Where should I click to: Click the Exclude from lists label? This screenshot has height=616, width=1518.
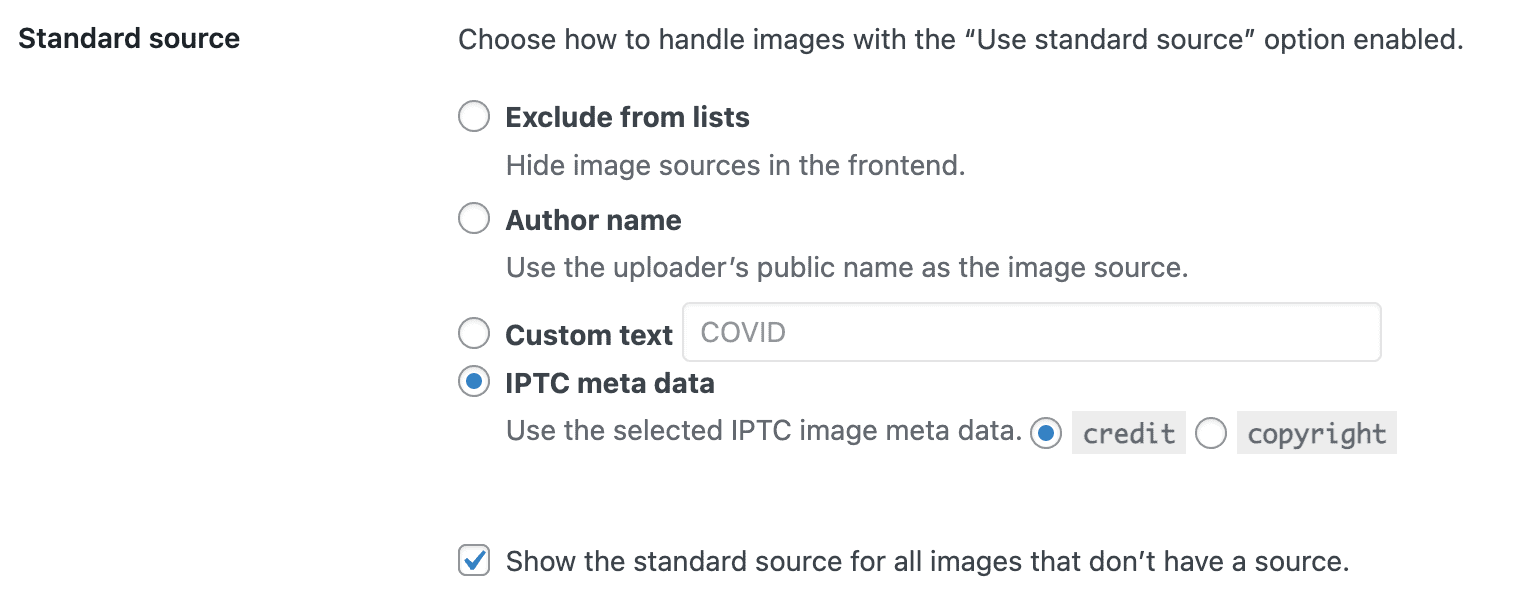628,117
